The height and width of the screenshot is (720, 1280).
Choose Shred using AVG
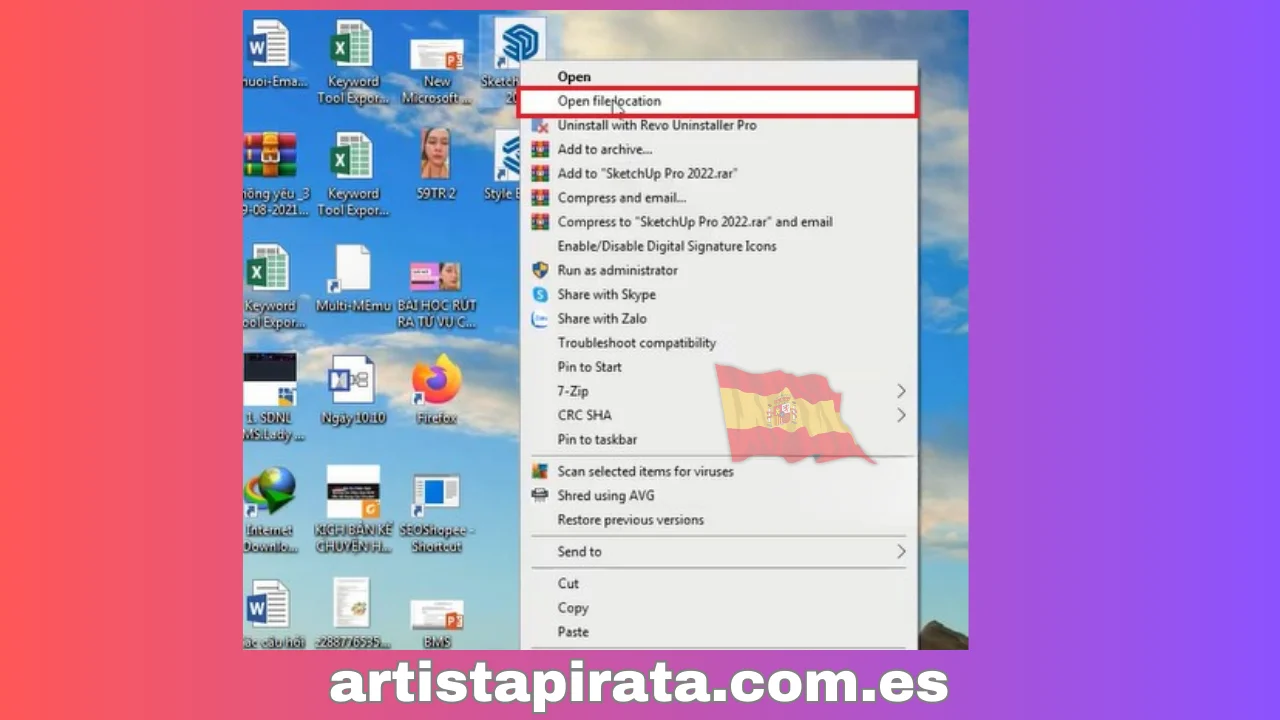[718, 495]
